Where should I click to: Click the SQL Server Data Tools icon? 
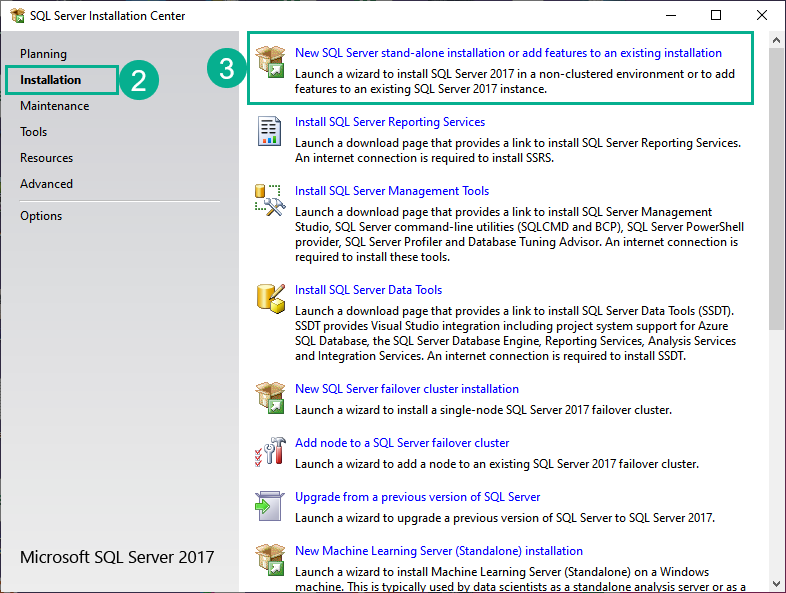(271, 298)
